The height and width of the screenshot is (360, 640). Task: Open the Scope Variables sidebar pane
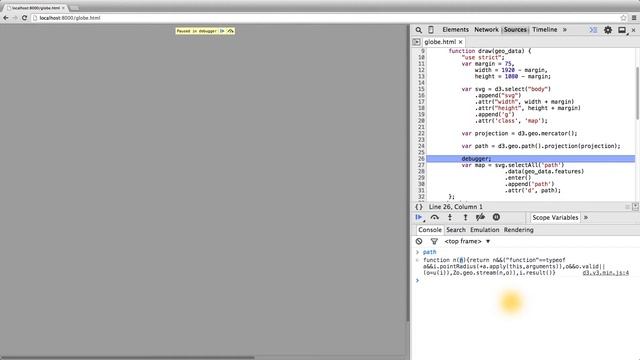coord(555,218)
